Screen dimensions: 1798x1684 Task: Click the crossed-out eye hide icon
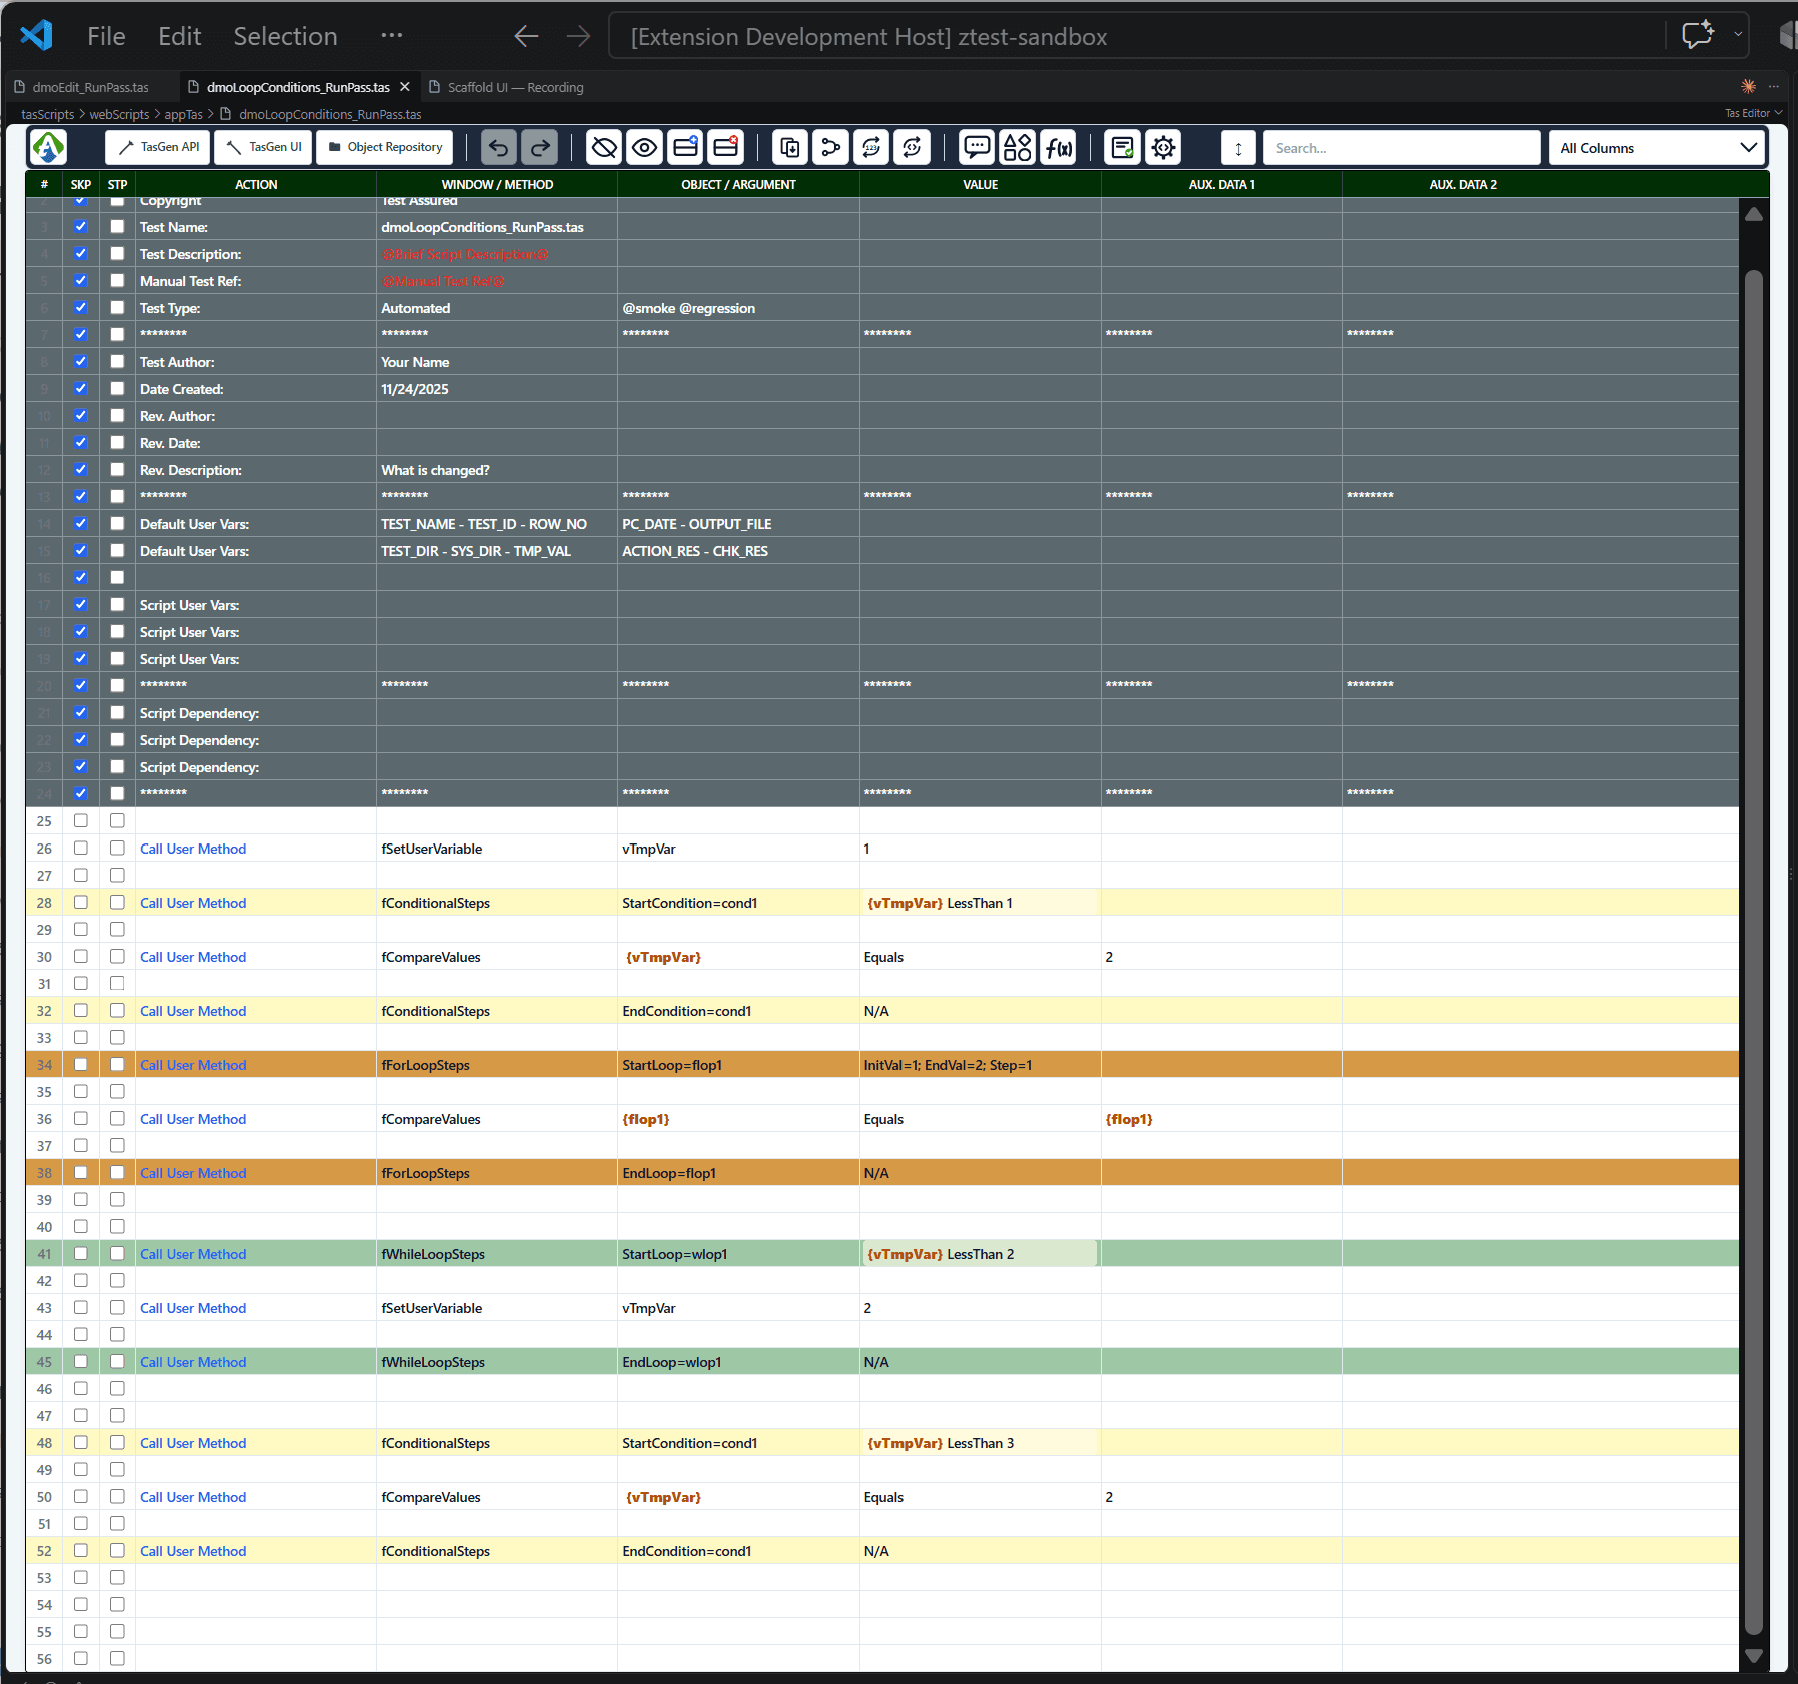point(604,148)
